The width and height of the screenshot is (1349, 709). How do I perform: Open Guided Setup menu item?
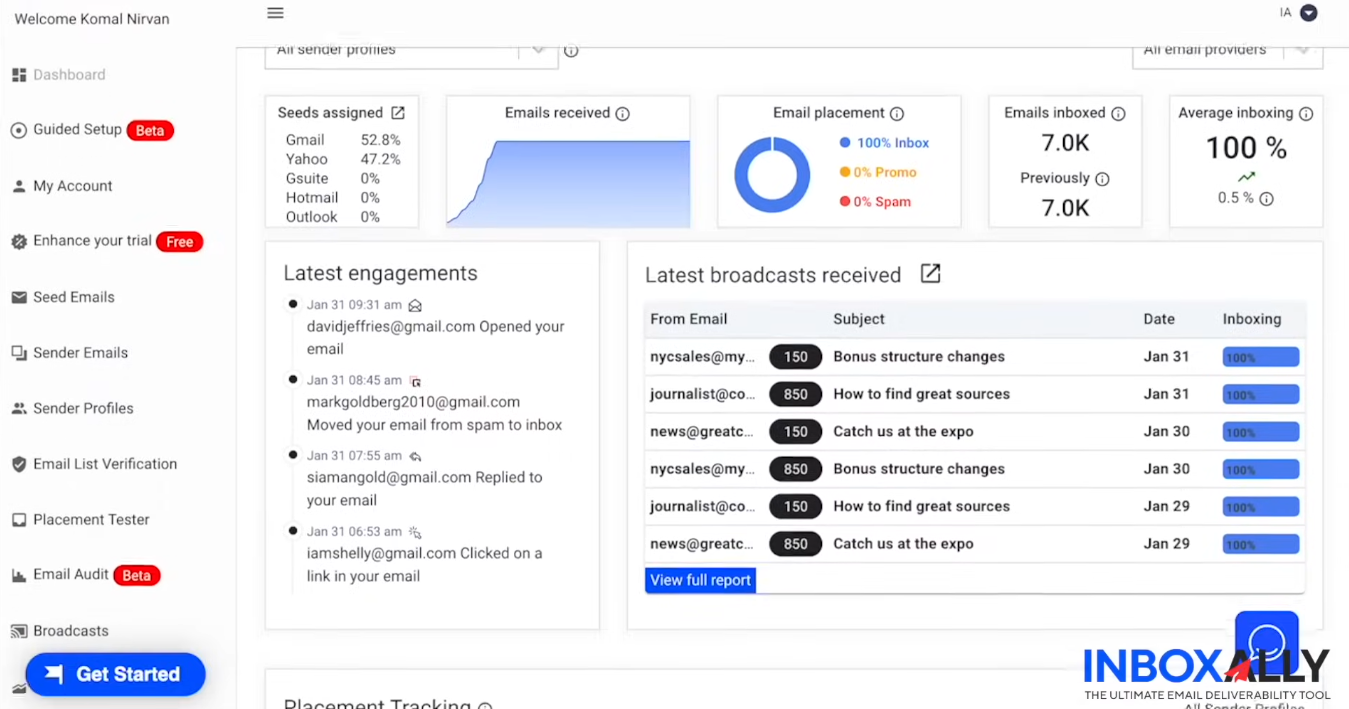point(77,129)
